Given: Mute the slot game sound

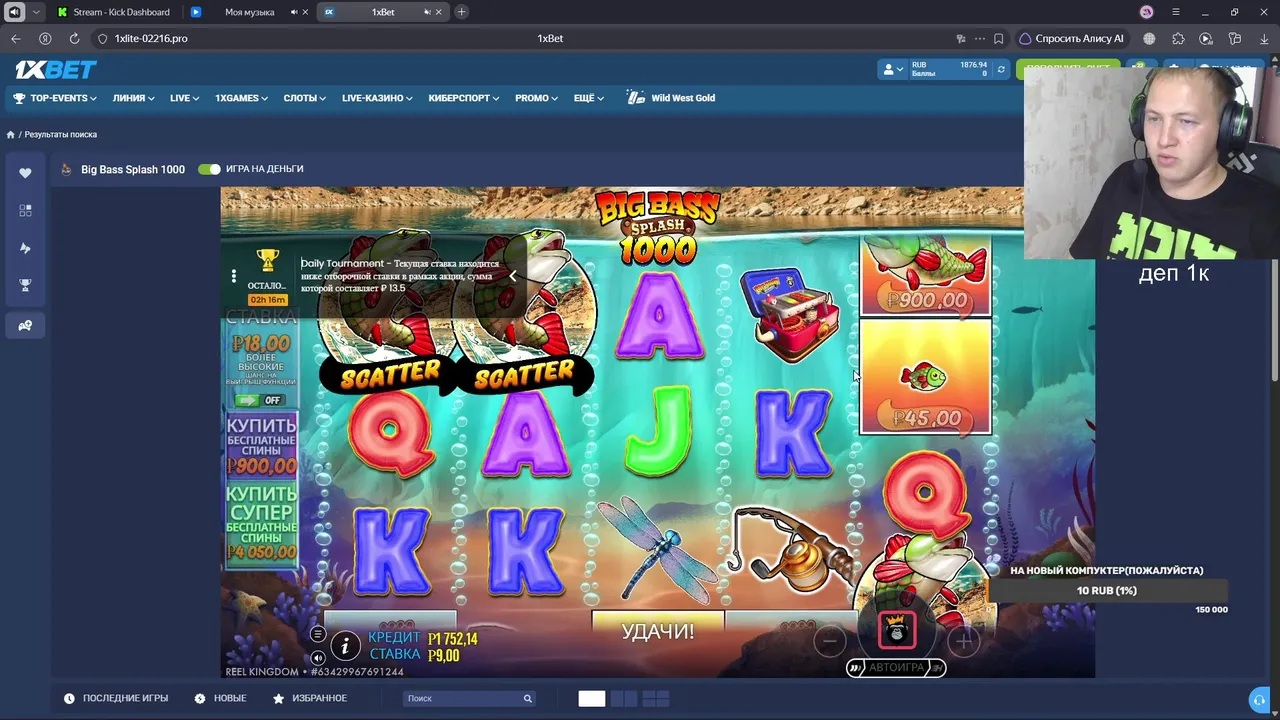Looking at the screenshot, I should click(318, 657).
